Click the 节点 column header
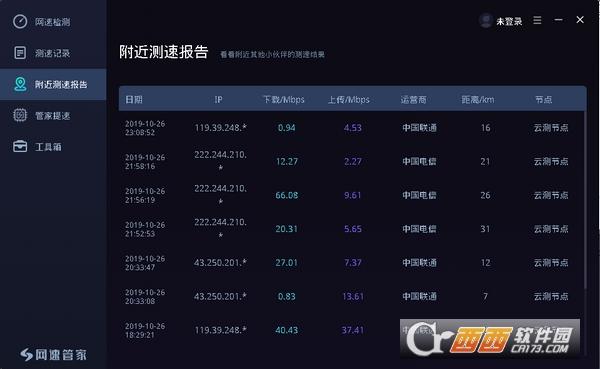 pyautogui.click(x=543, y=100)
